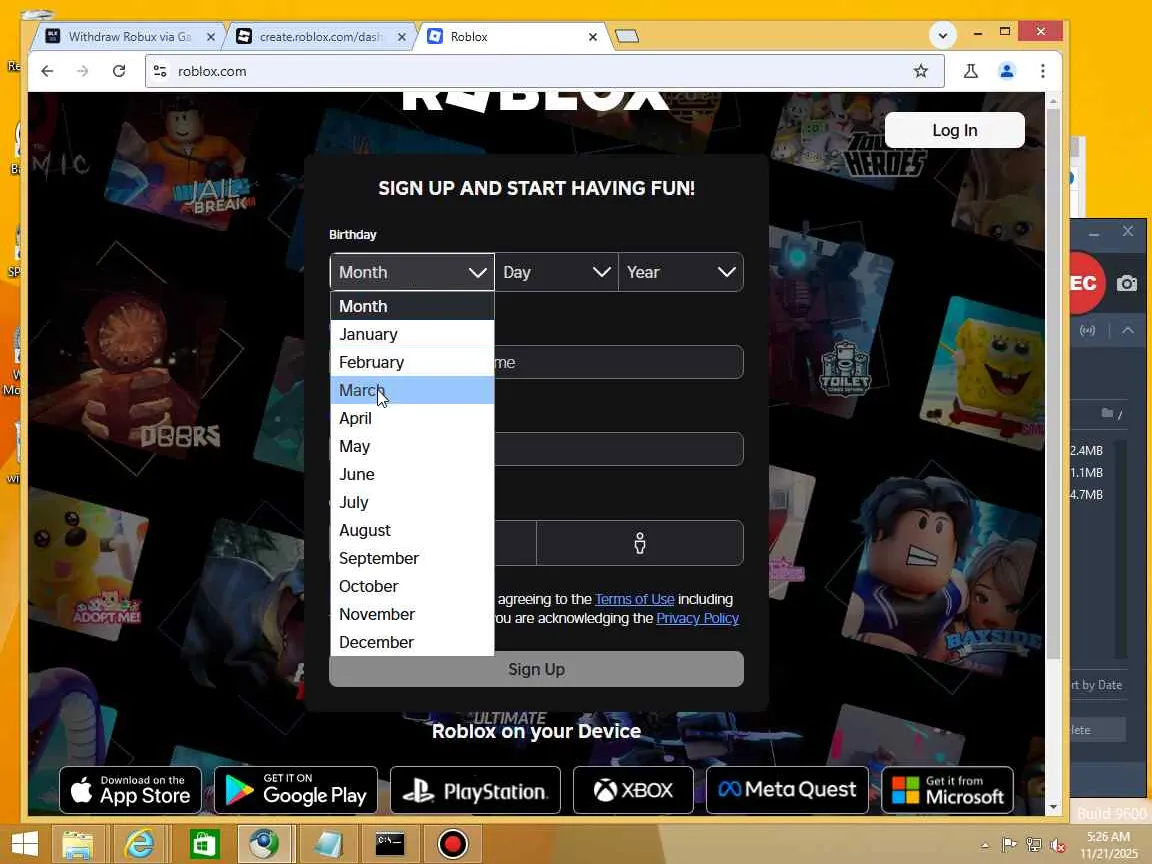Open the Chrome profile avatar
Screen dimensions: 1152x864
[1007, 71]
